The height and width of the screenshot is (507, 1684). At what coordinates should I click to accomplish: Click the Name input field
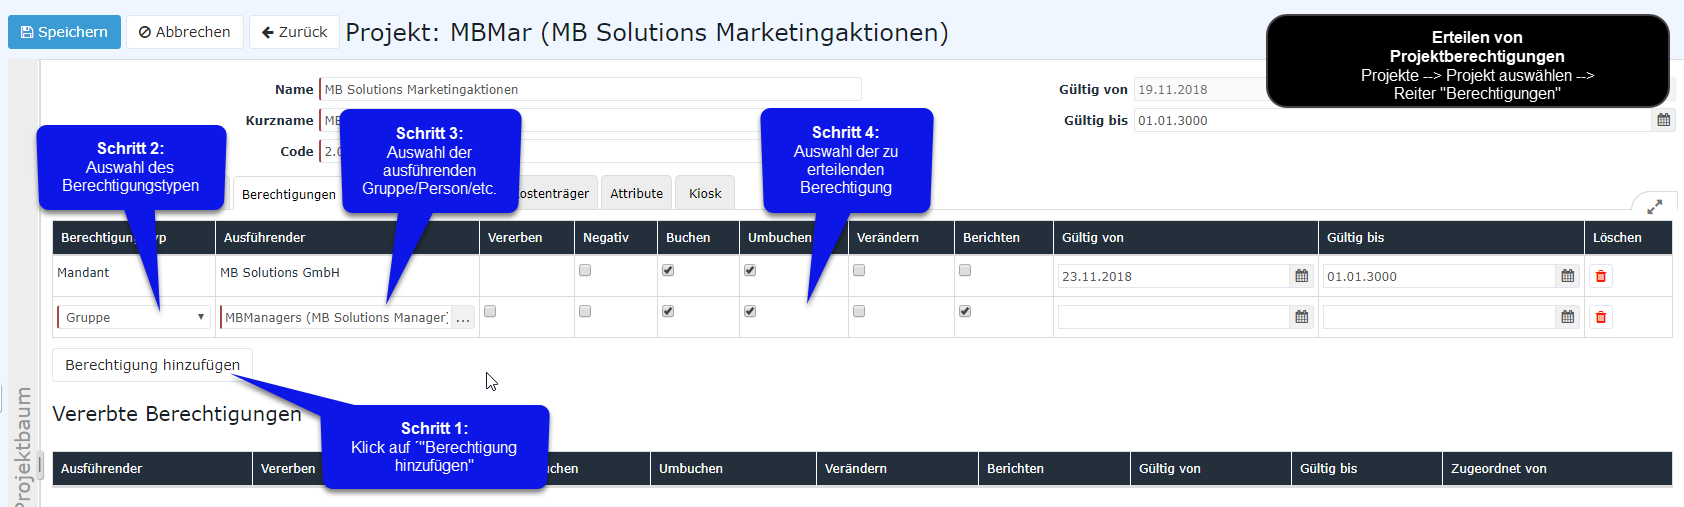coord(590,89)
